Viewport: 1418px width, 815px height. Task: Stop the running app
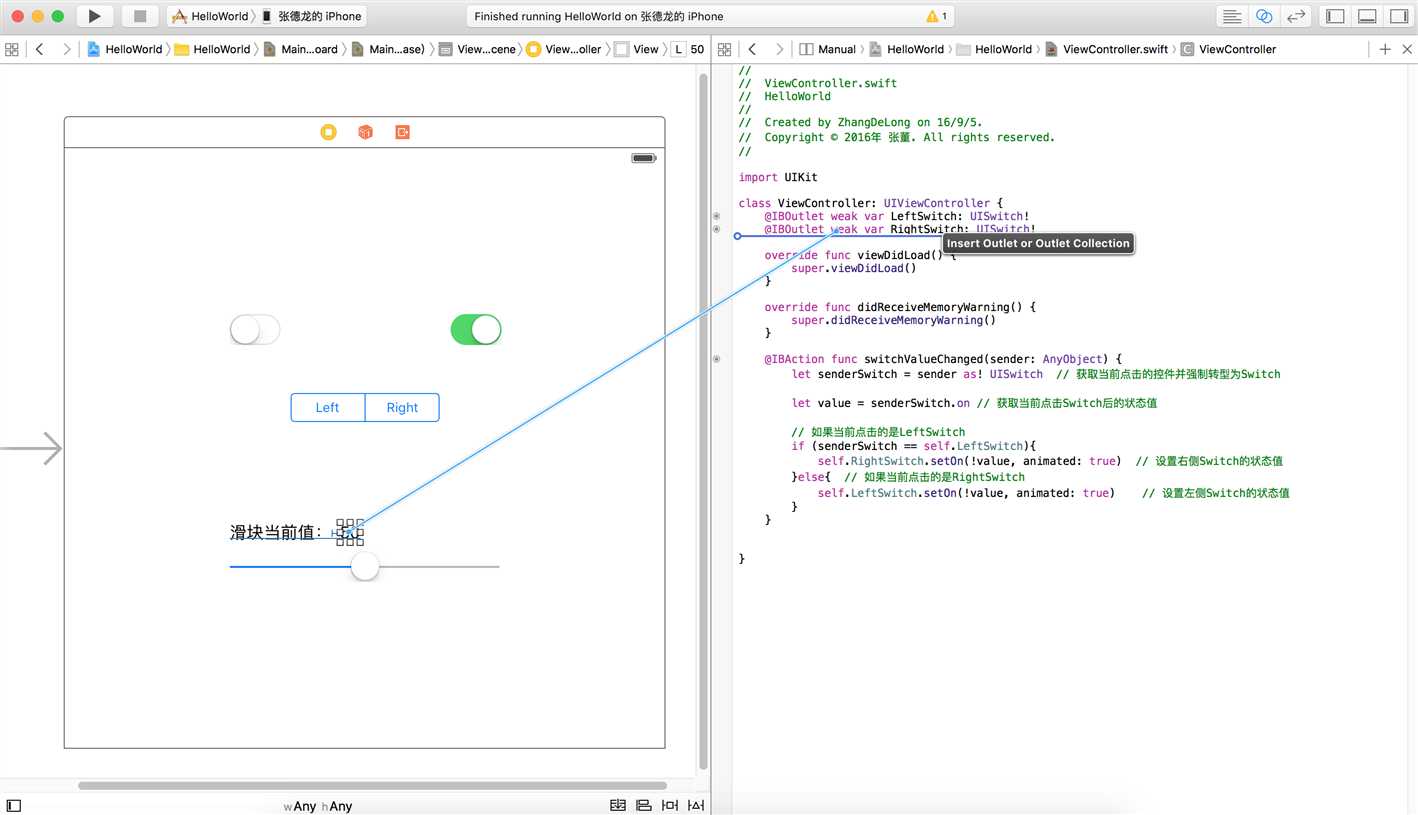point(140,16)
